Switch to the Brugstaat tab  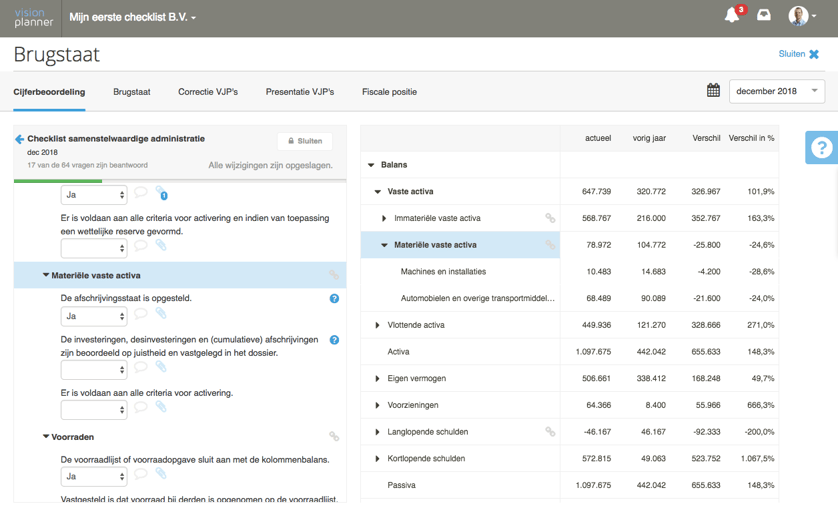pyautogui.click(x=131, y=92)
